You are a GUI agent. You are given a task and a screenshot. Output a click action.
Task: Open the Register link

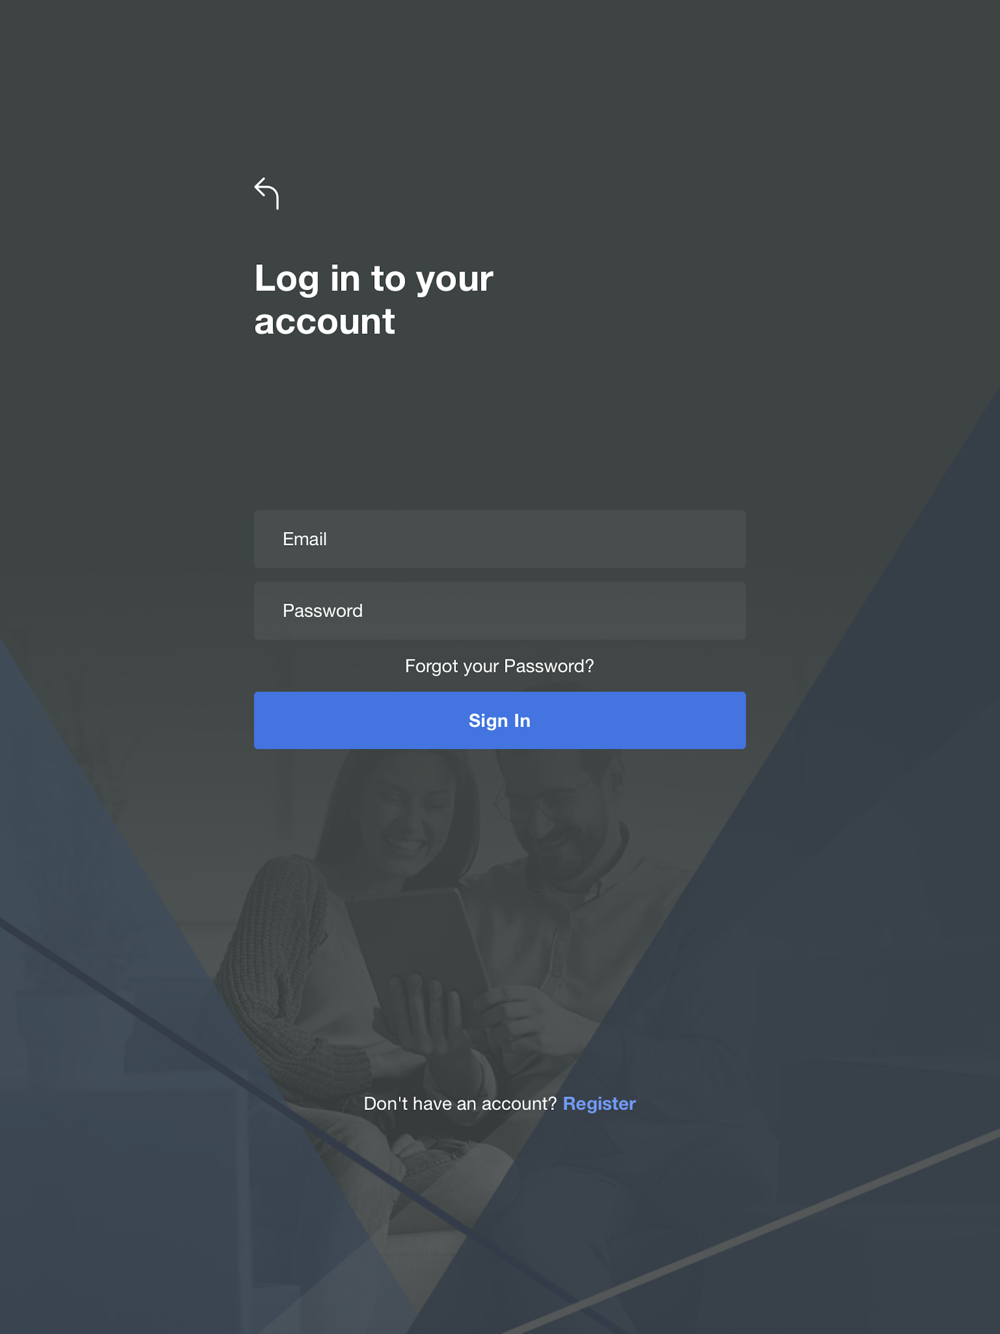click(599, 1103)
